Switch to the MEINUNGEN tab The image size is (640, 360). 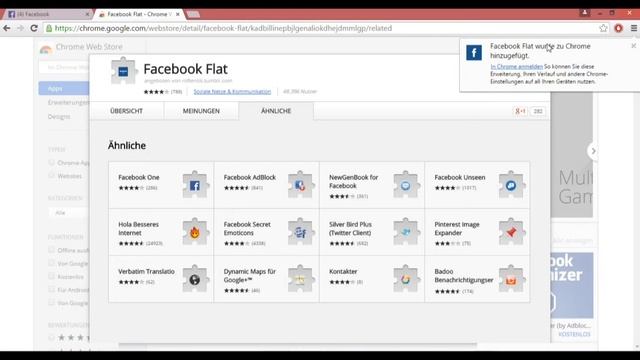pyautogui.click(x=201, y=111)
